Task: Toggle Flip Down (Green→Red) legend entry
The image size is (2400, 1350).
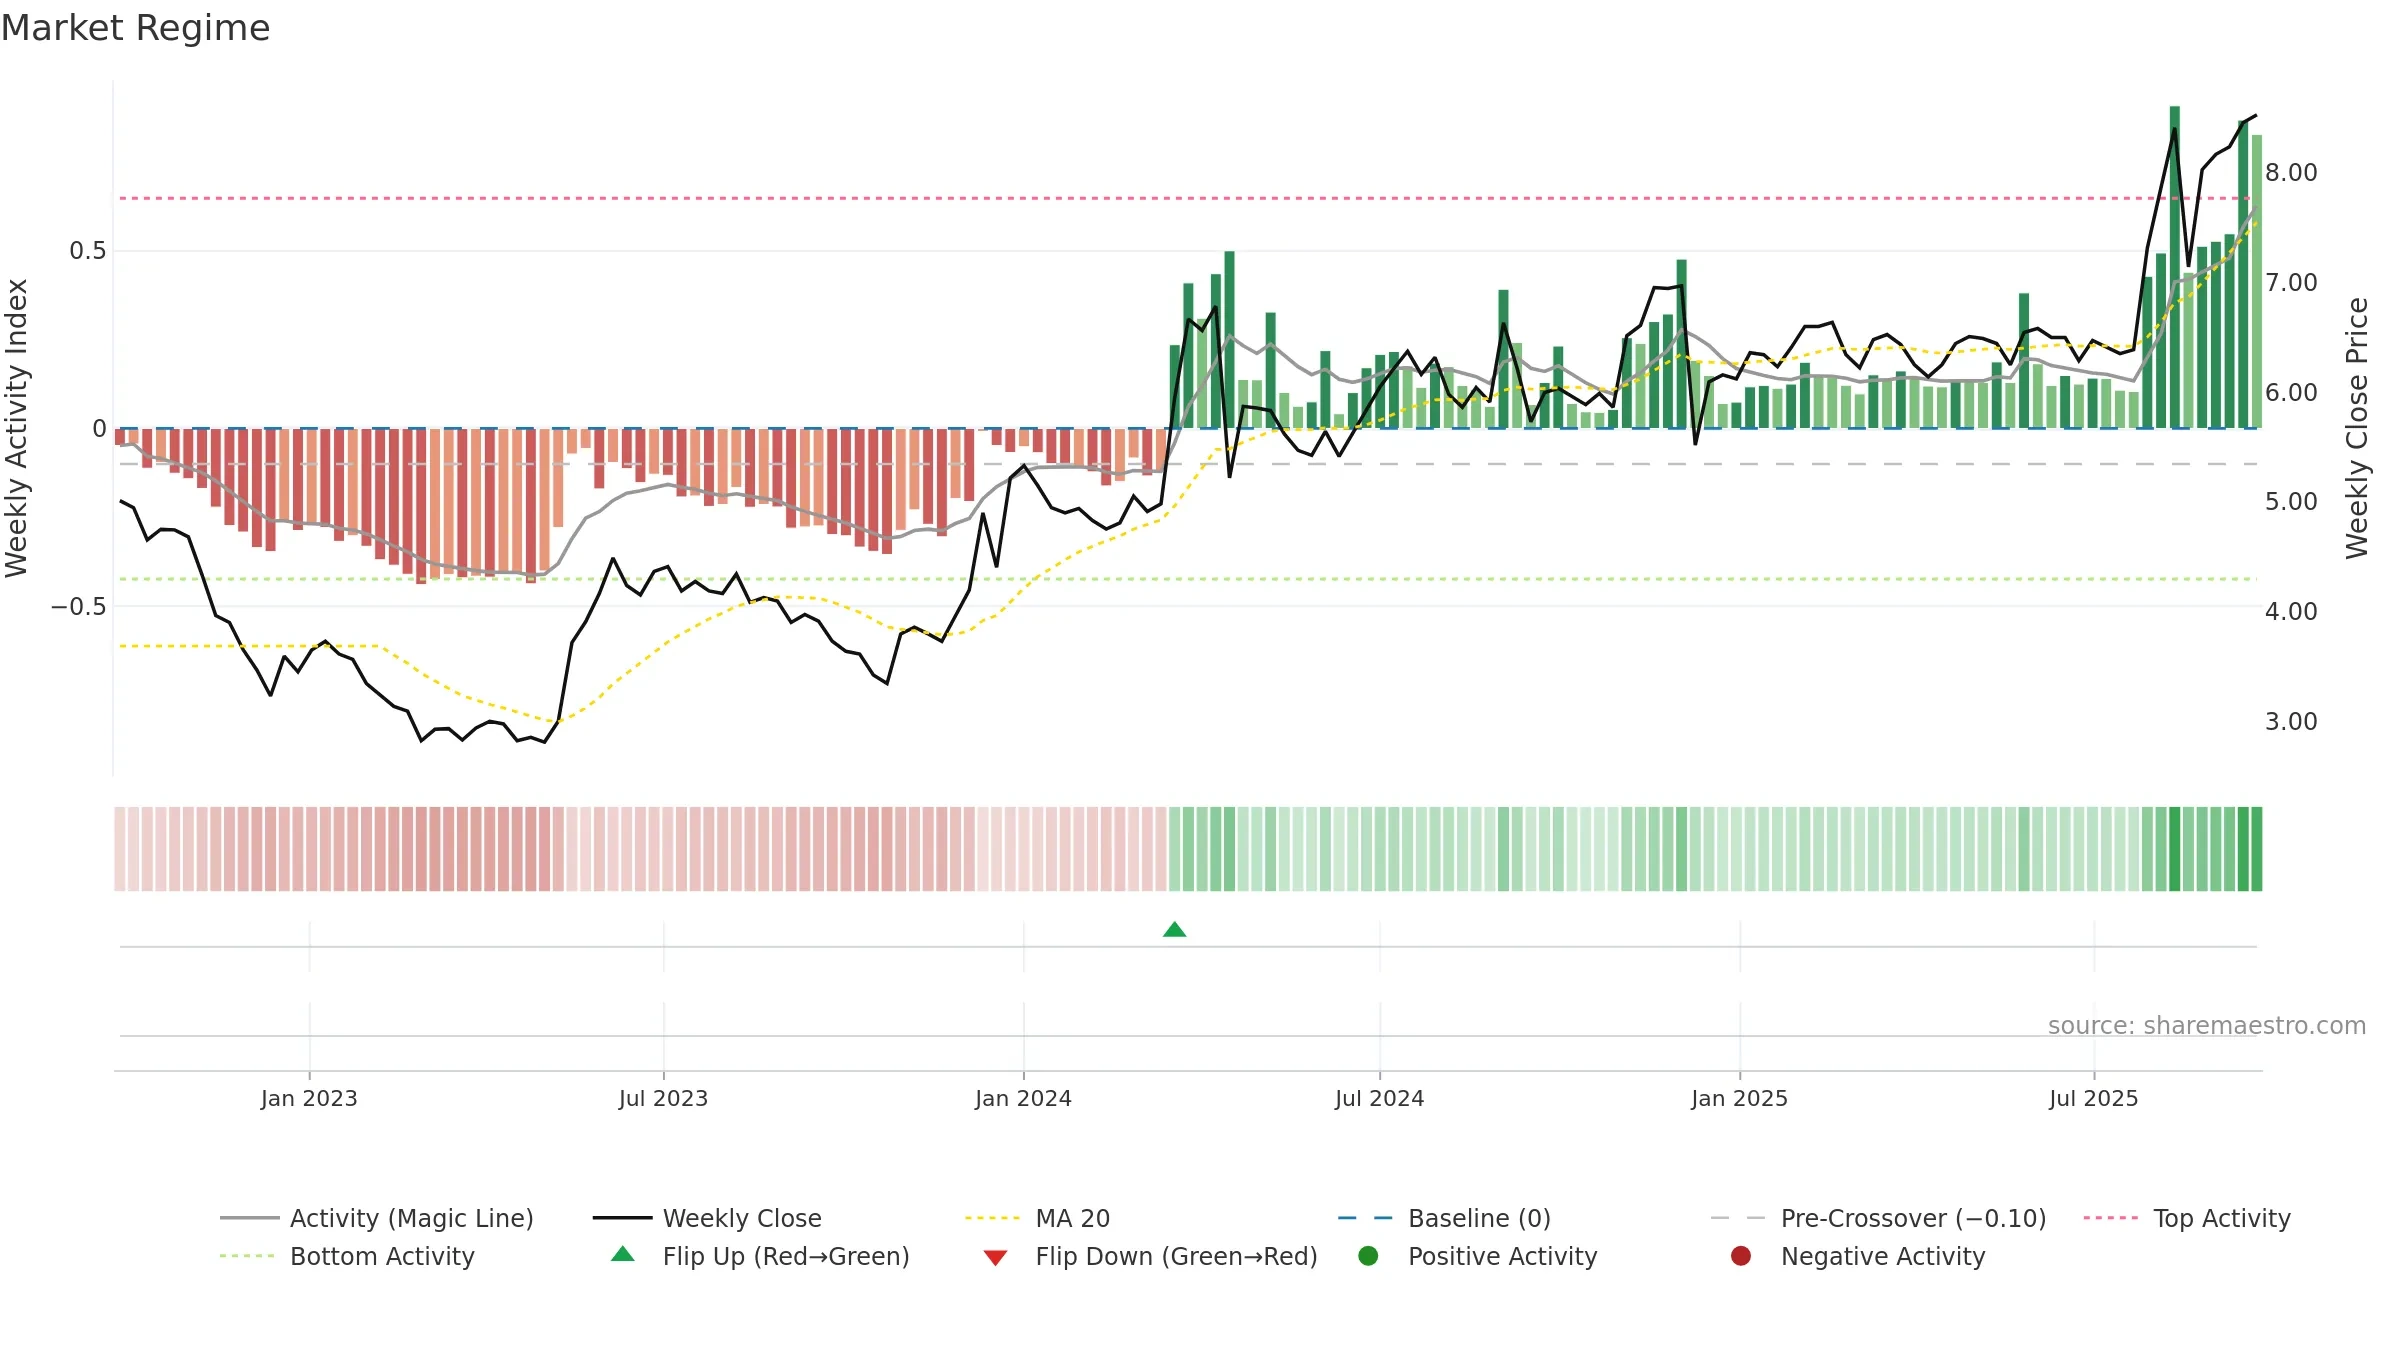Action: pos(1150,1256)
